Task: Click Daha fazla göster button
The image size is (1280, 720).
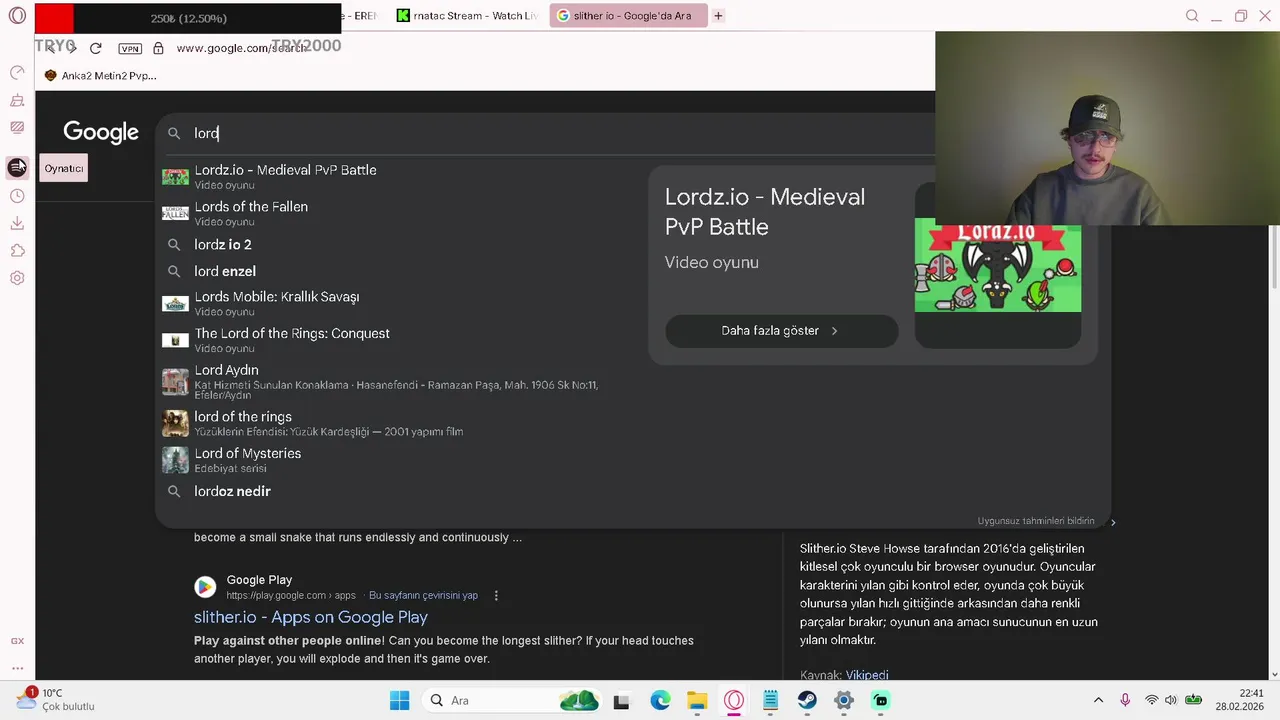Action: click(781, 331)
